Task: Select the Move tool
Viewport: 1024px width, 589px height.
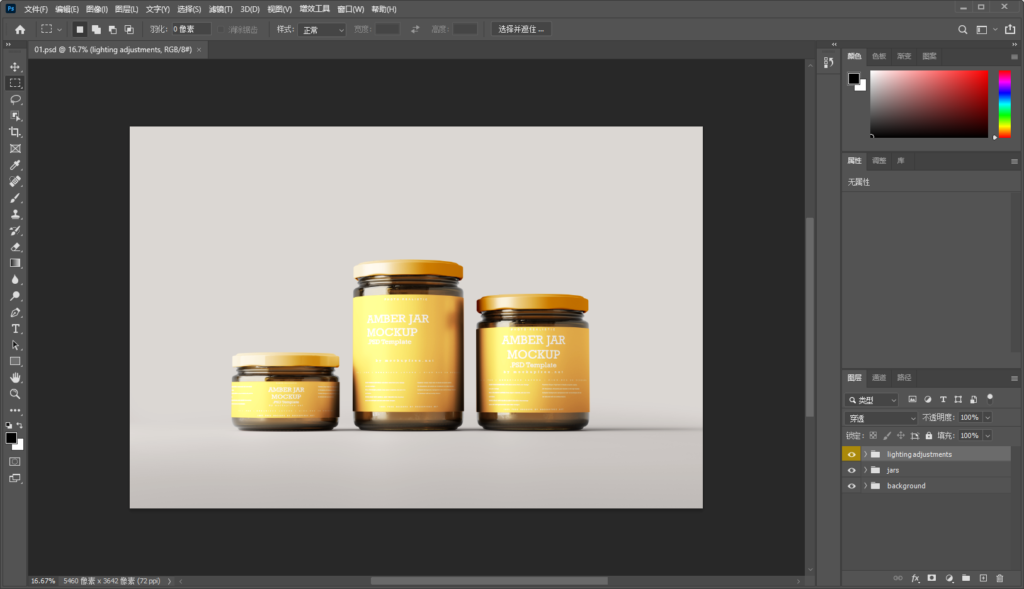Action: point(15,67)
